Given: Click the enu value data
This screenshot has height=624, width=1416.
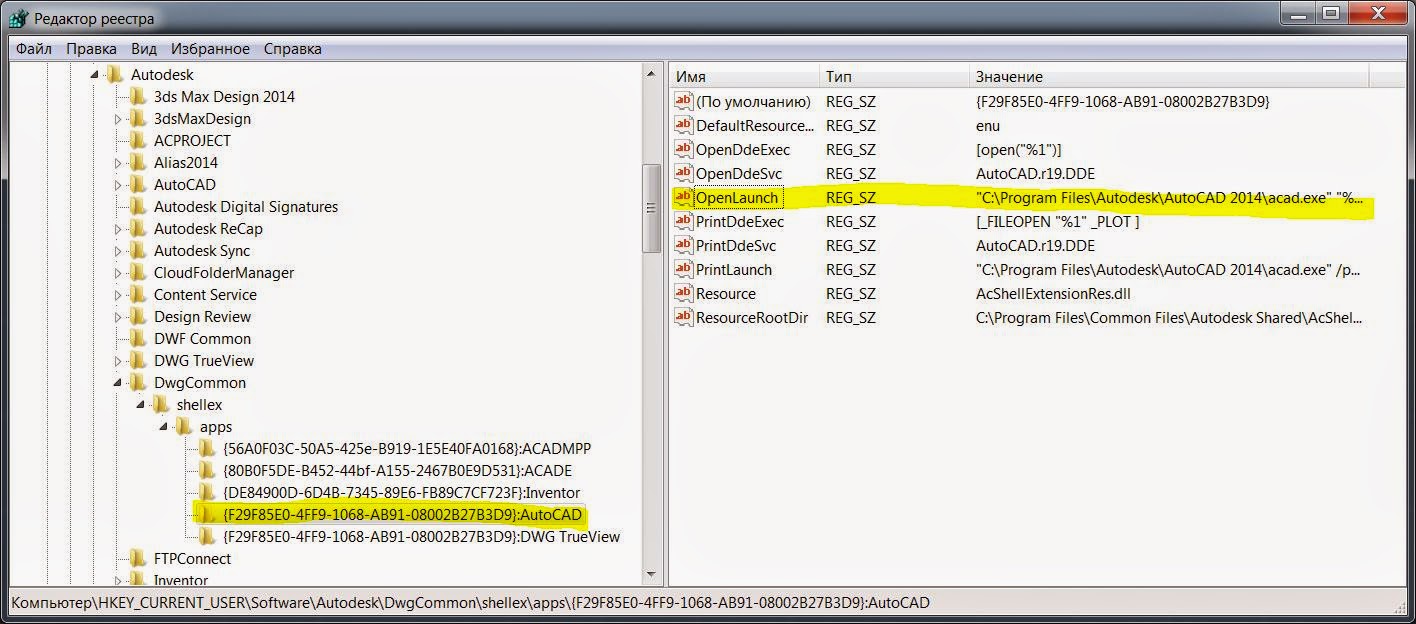Looking at the screenshot, I should [988, 125].
